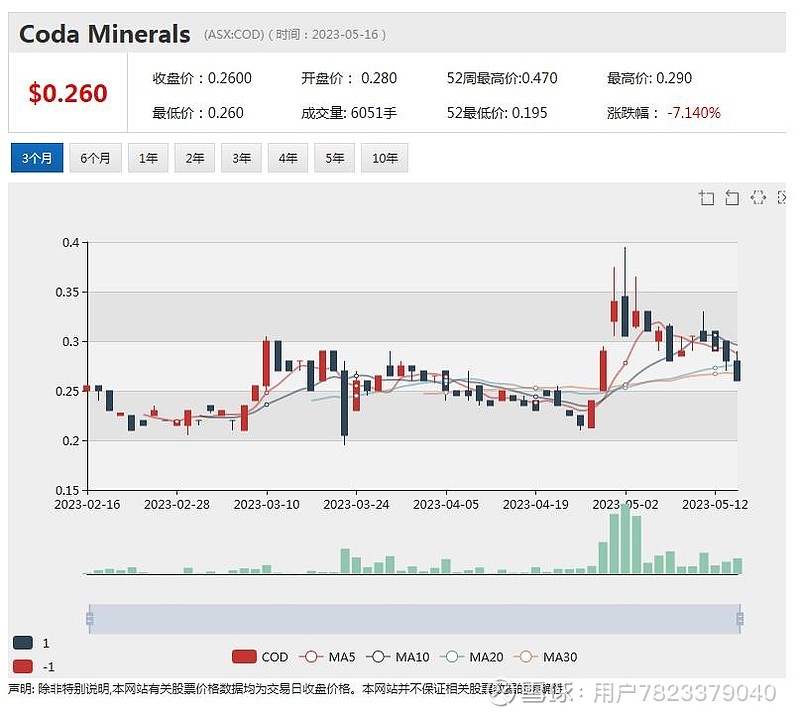Select the zoom-selection icon on the chart toolbar
The width and height of the screenshot is (800, 717).
click(x=707, y=198)
